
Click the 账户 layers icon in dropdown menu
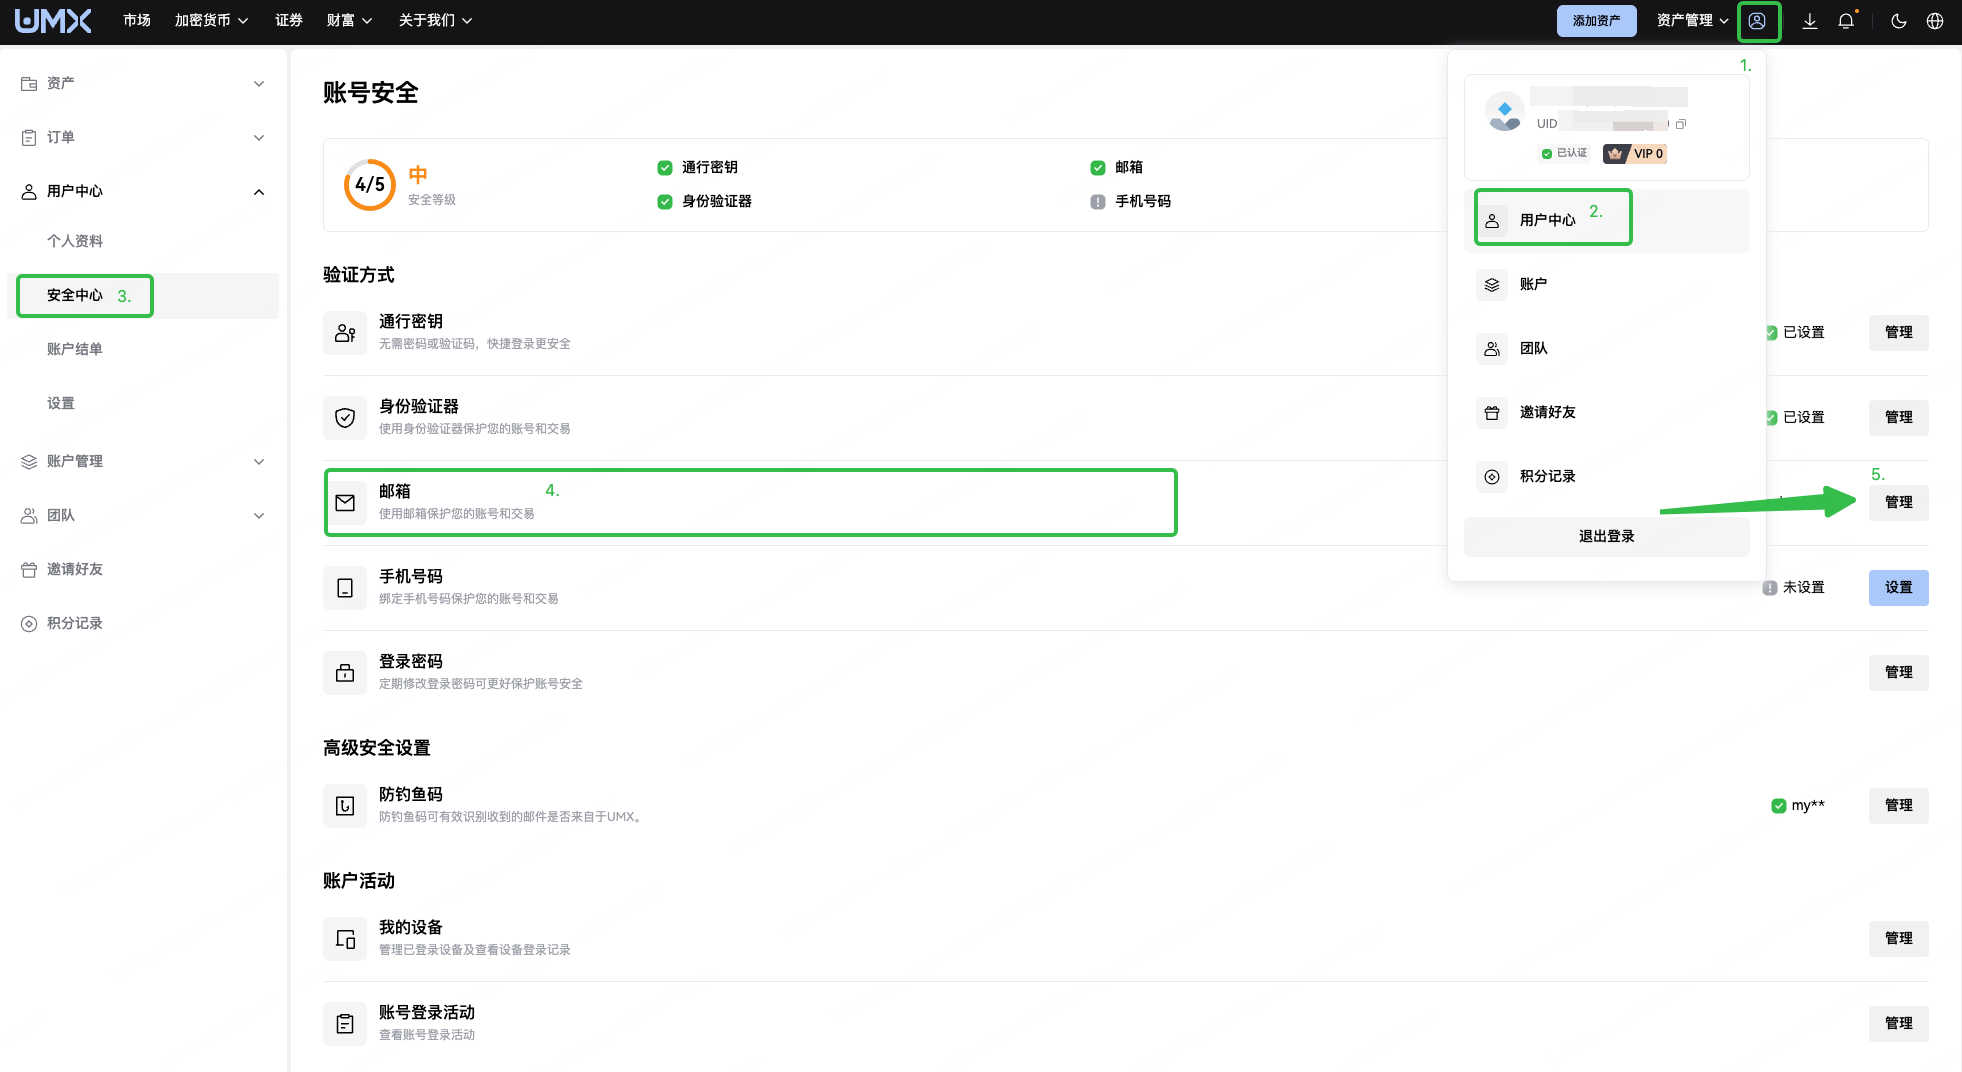click(1492, 285)
